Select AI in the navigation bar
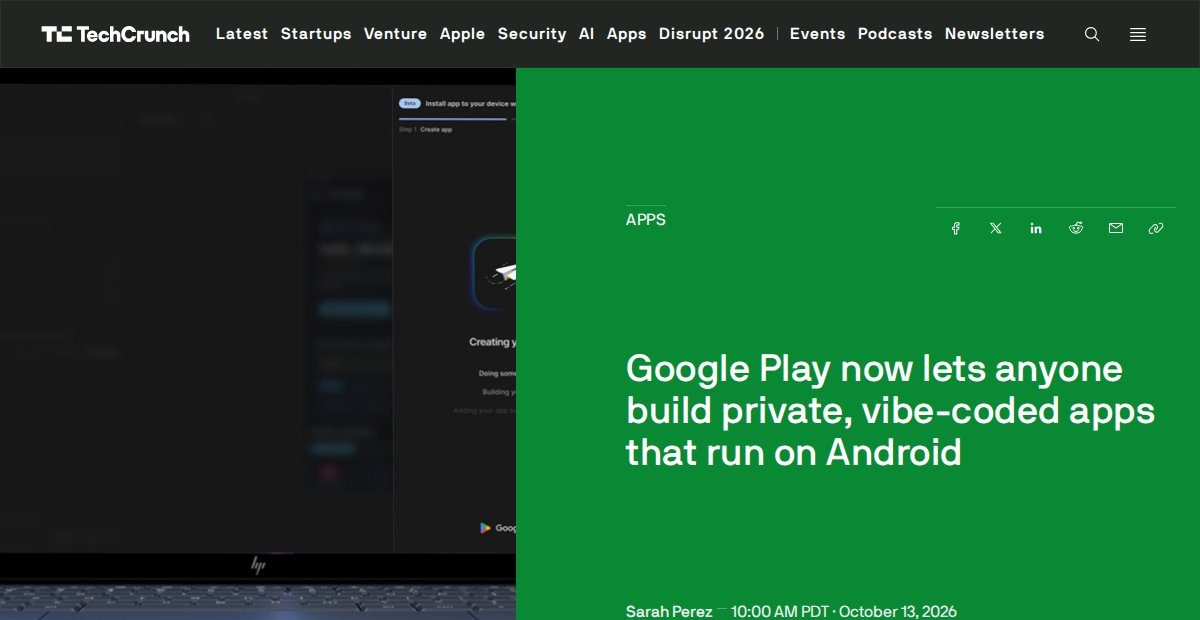Viewport: 1200px width, 620px height. (x=587, y=34)
